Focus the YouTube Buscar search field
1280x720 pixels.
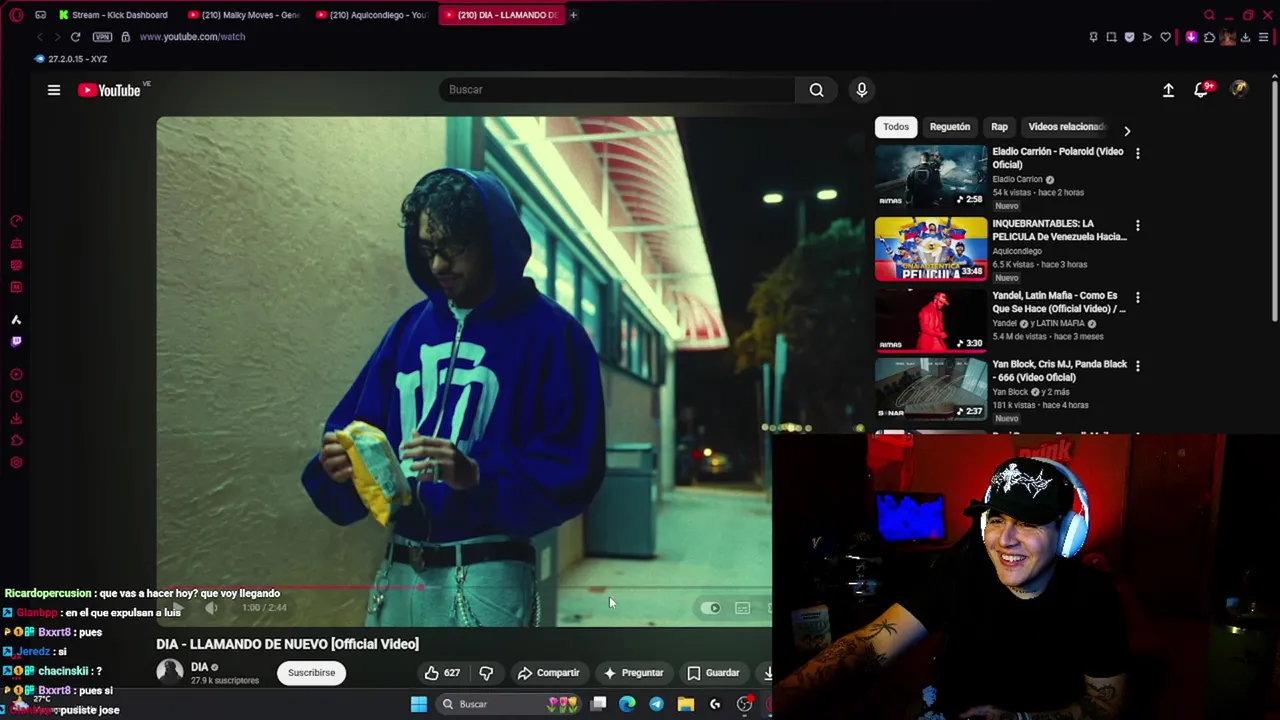[x=618, y=90]
